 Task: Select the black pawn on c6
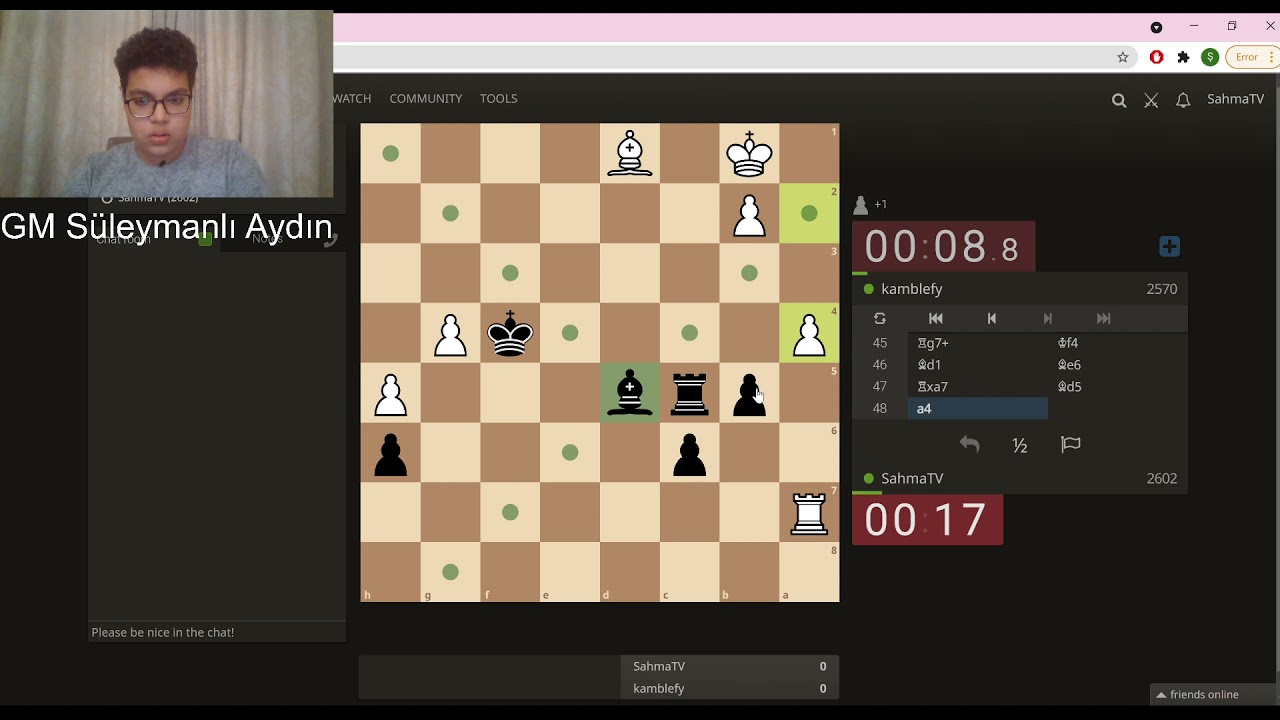click(690, 453)
